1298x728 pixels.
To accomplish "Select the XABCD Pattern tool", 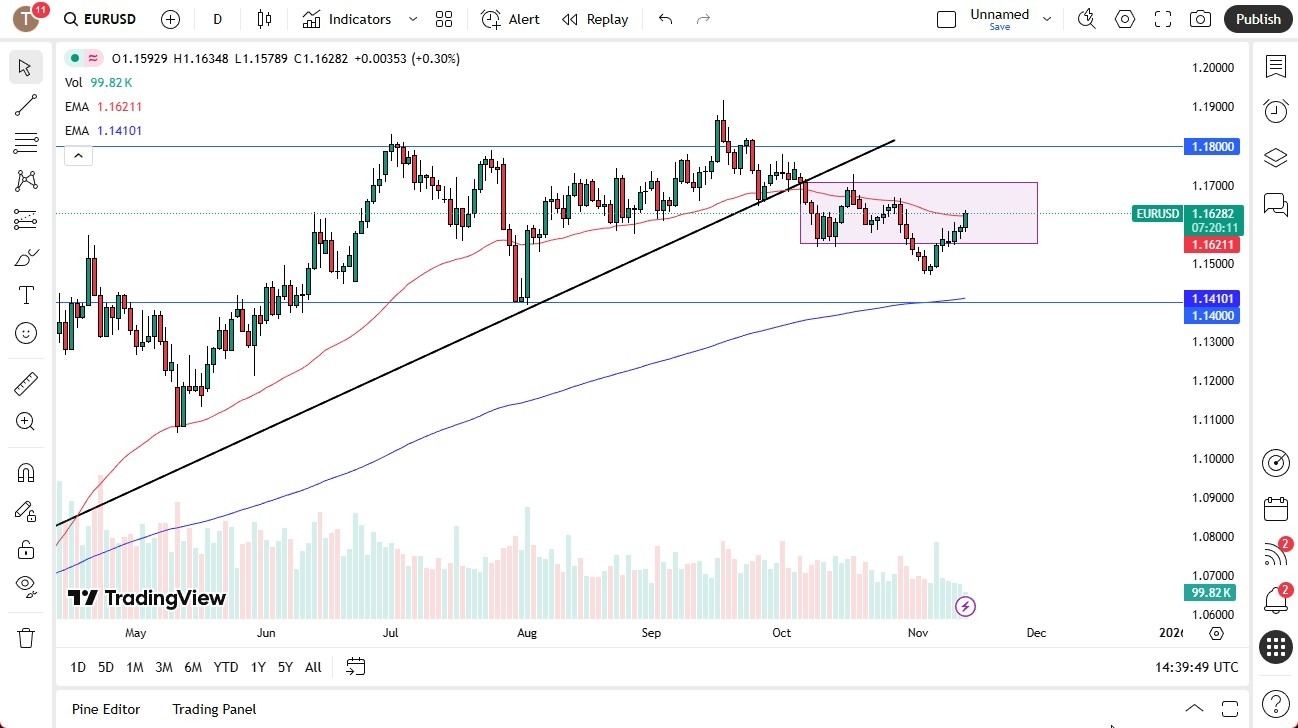I will (x=25, y=181).
